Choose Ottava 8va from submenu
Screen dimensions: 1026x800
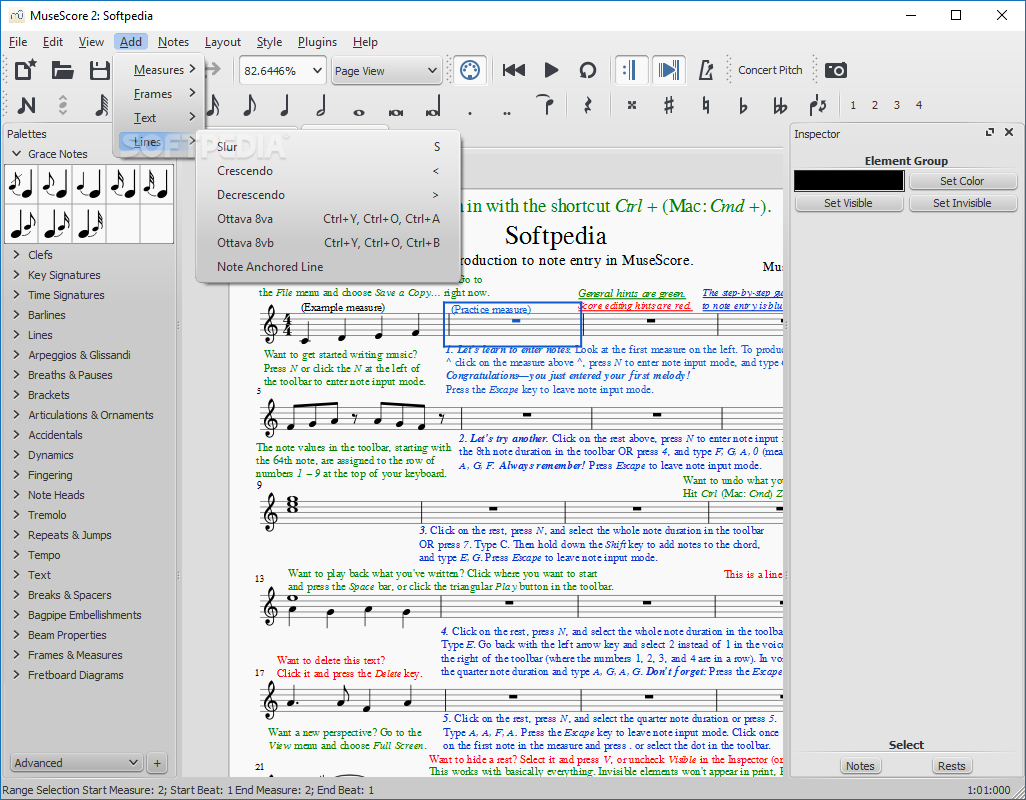tap(328, 218)
